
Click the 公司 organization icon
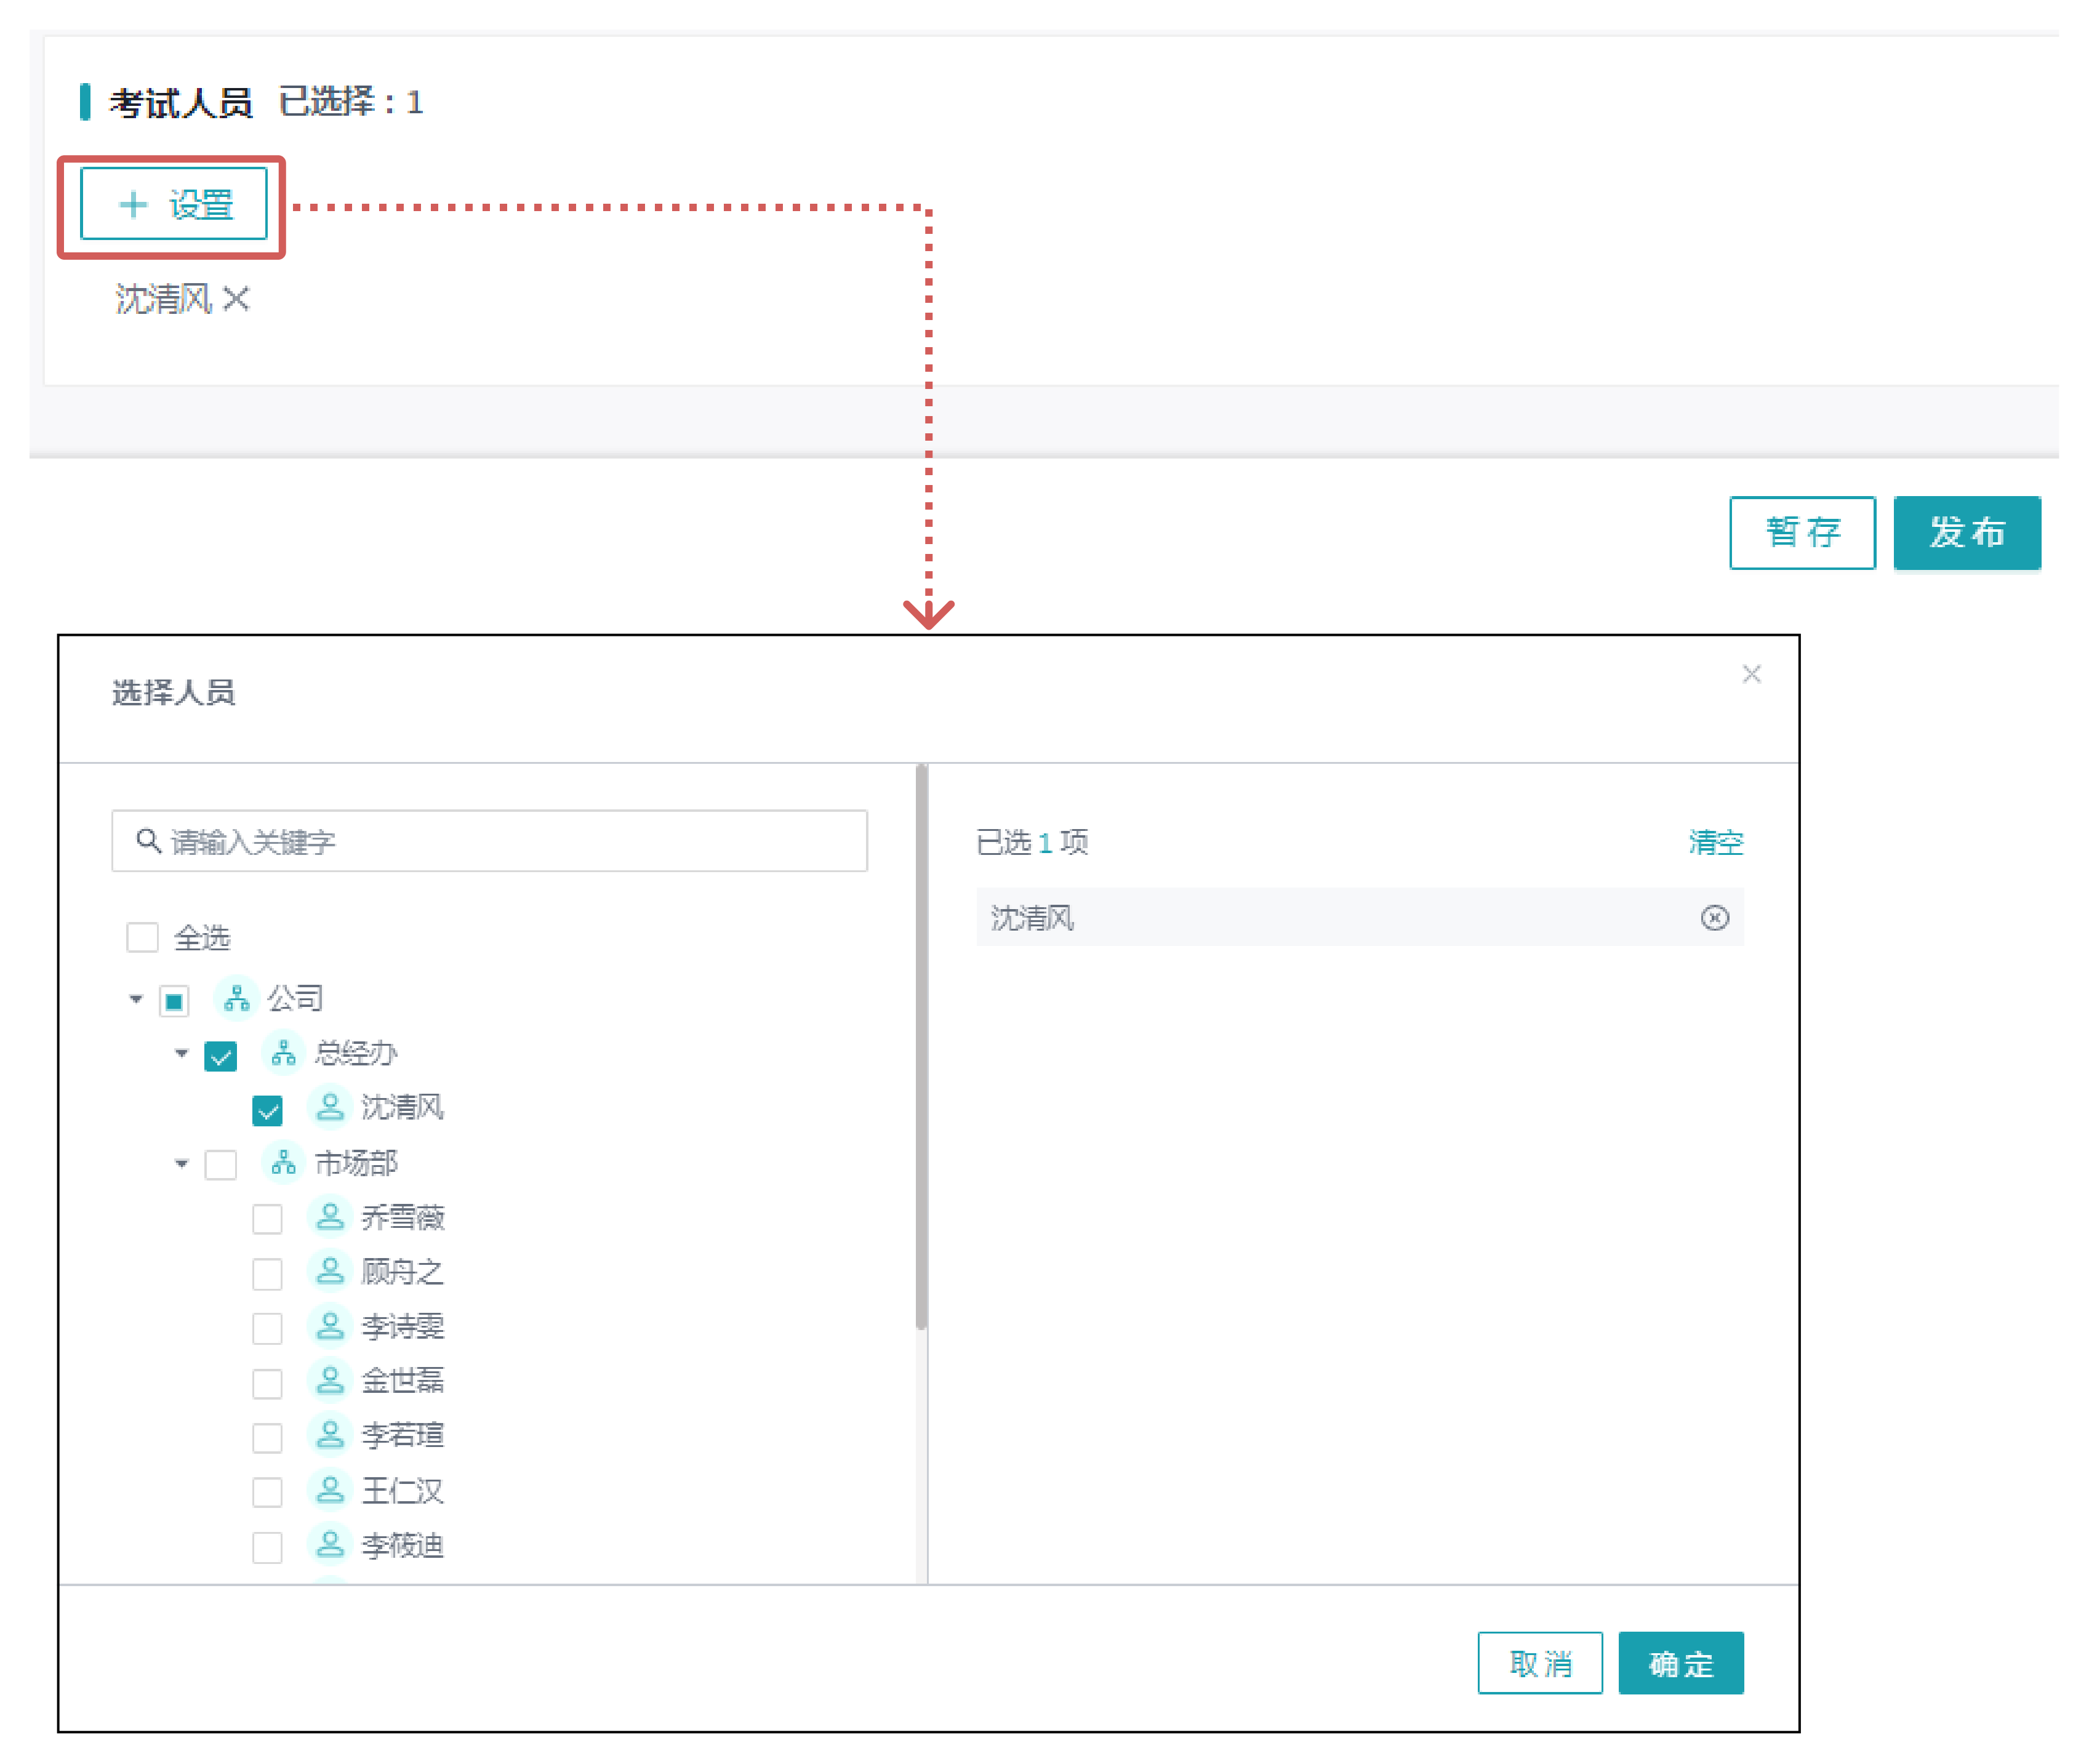[237, 998]
